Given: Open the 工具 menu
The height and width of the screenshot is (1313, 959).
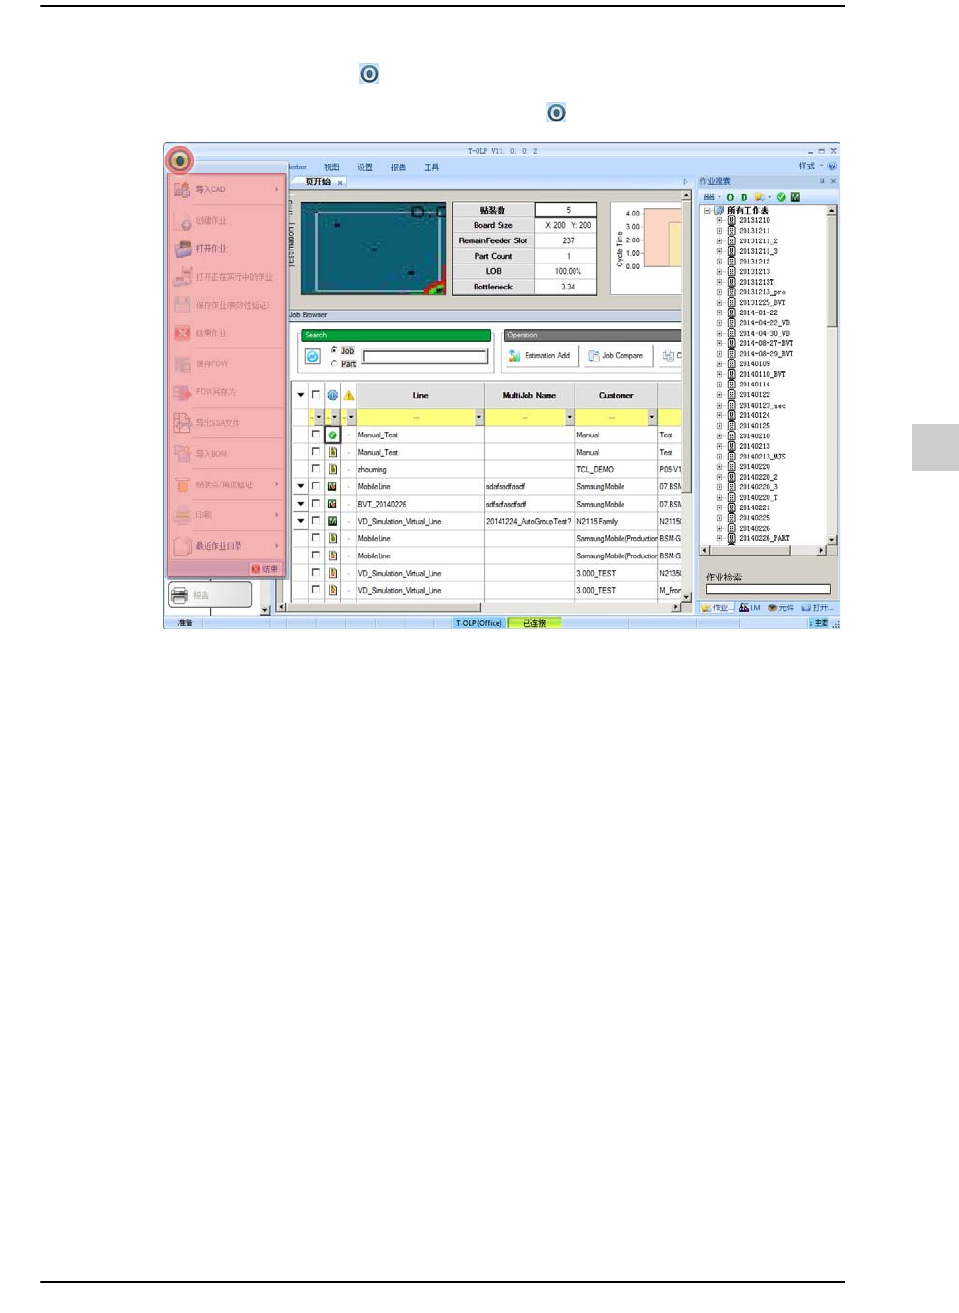Looking at the screenshot, I should pos(432,167).
